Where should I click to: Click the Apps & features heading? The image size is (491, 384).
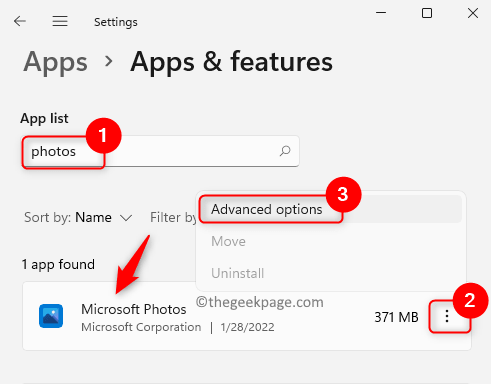pyautogui.click(x=232, y=62)
